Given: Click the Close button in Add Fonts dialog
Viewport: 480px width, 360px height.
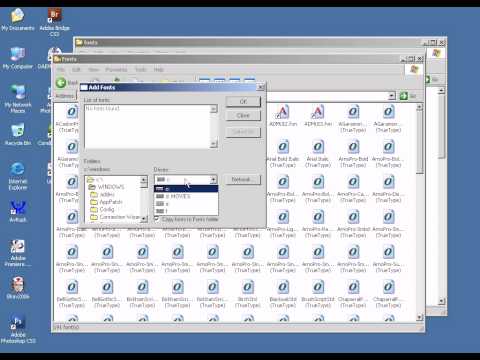Looking at the screenshot, I should click(243, 115).
